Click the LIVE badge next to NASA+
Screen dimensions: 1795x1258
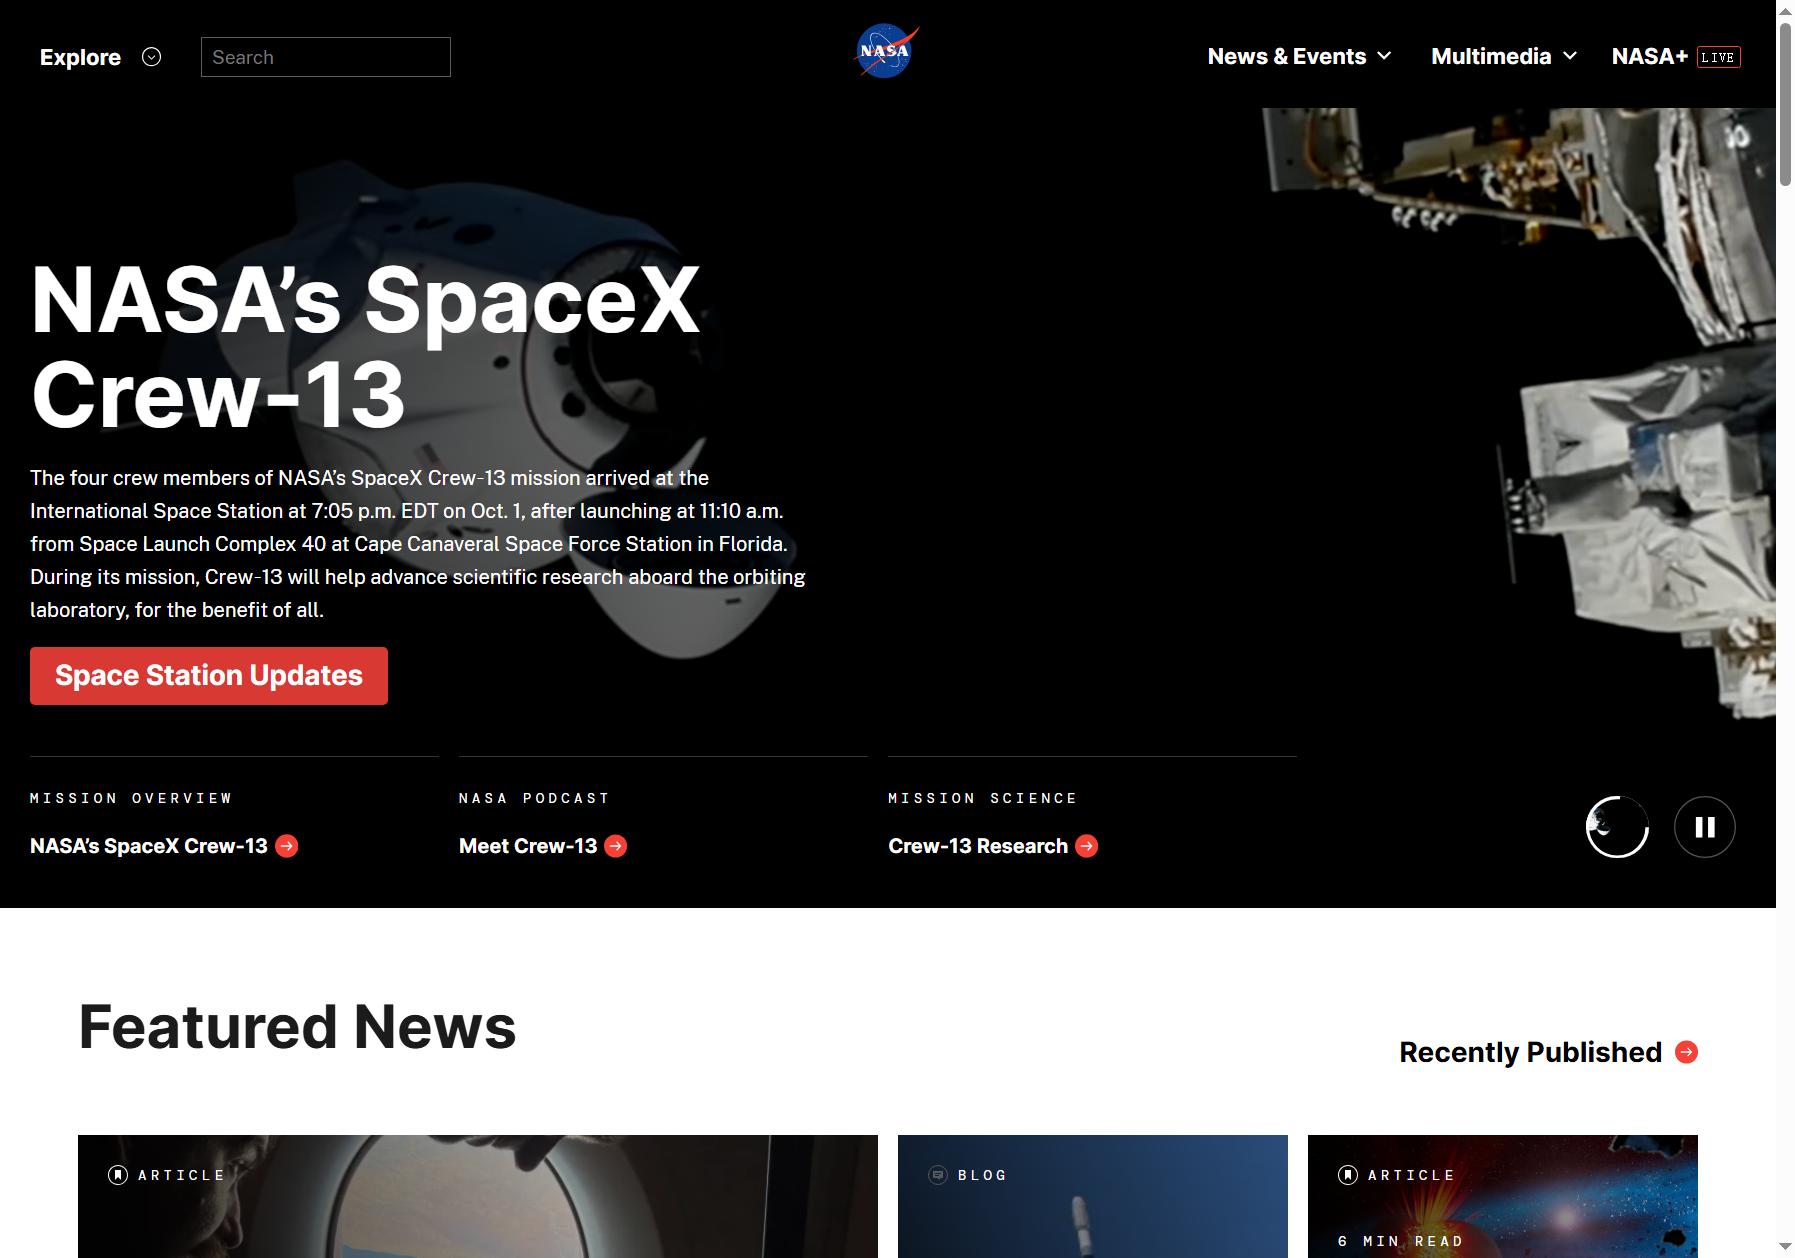click(1718, 57)
